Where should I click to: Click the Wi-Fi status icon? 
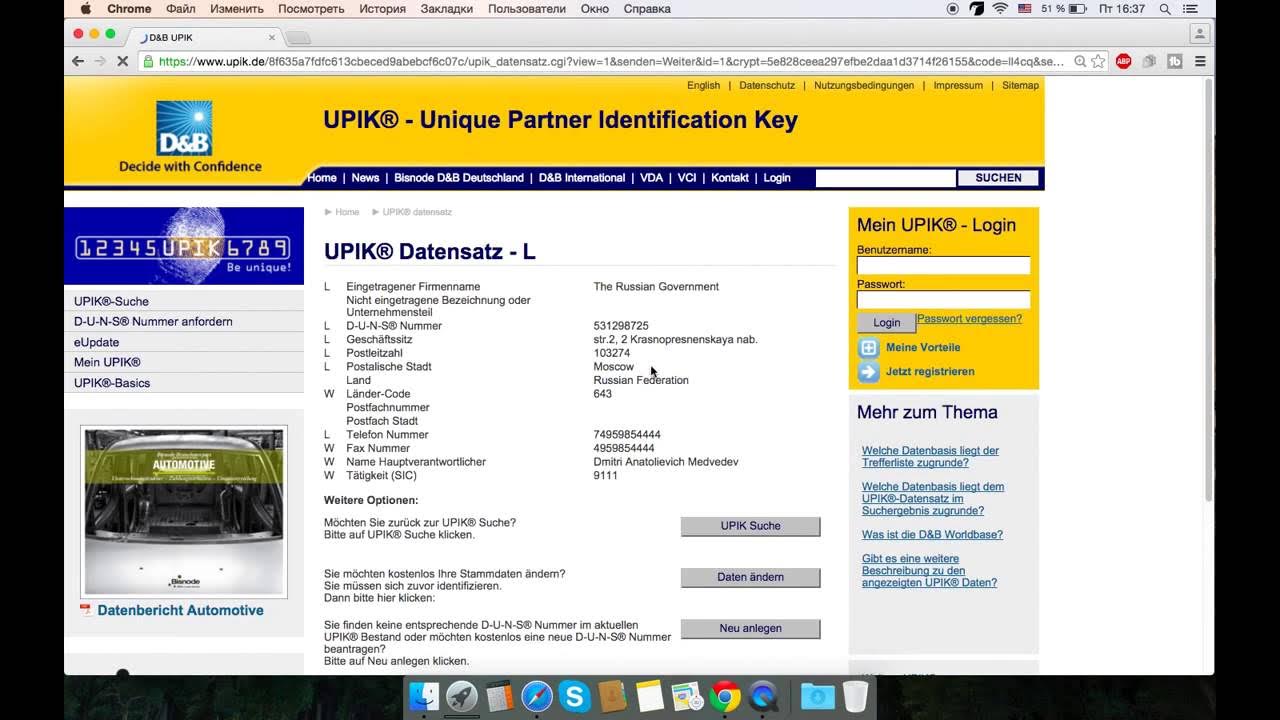click(x=1000, y=9)
